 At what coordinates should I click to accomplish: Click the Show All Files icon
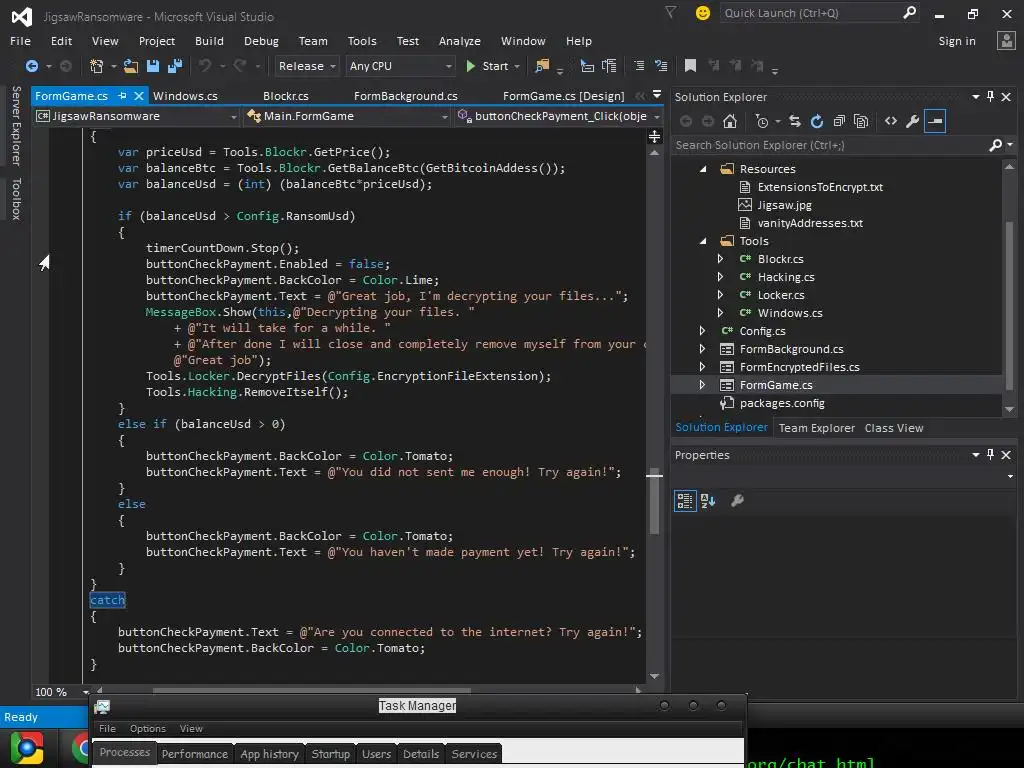[861, 121]
